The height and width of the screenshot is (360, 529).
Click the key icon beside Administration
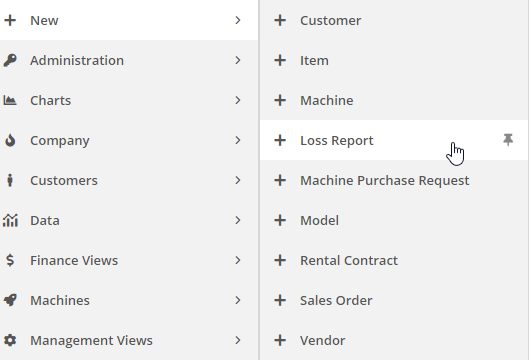pyautogui.click(x=10, y=60)
